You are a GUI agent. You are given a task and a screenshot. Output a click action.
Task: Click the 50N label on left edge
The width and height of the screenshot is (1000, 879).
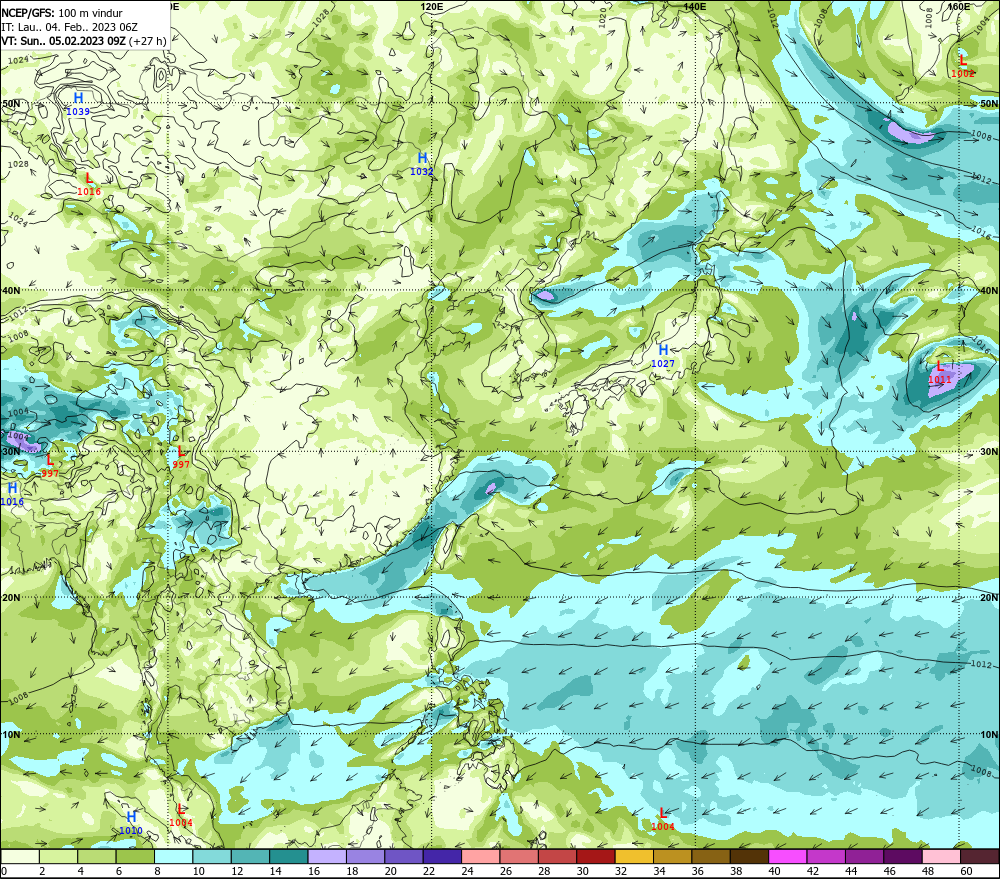pos(11,103)
